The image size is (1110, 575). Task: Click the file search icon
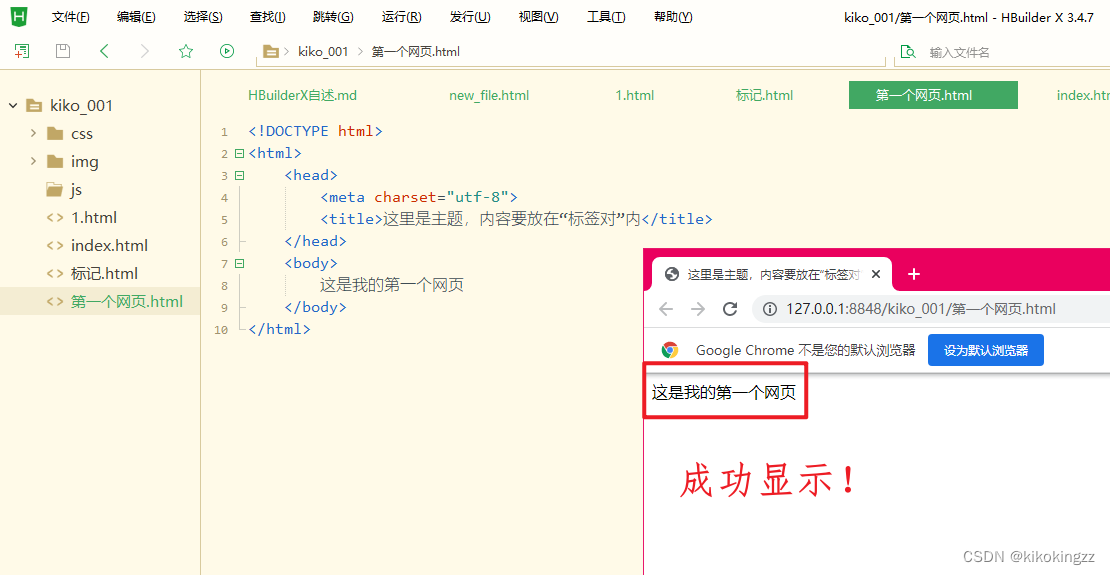[x=907, y=51]
